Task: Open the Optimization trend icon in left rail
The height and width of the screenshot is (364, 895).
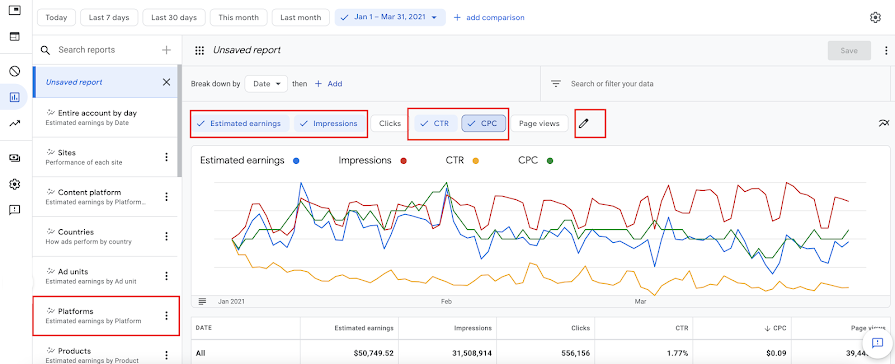Action: (15, 123)
